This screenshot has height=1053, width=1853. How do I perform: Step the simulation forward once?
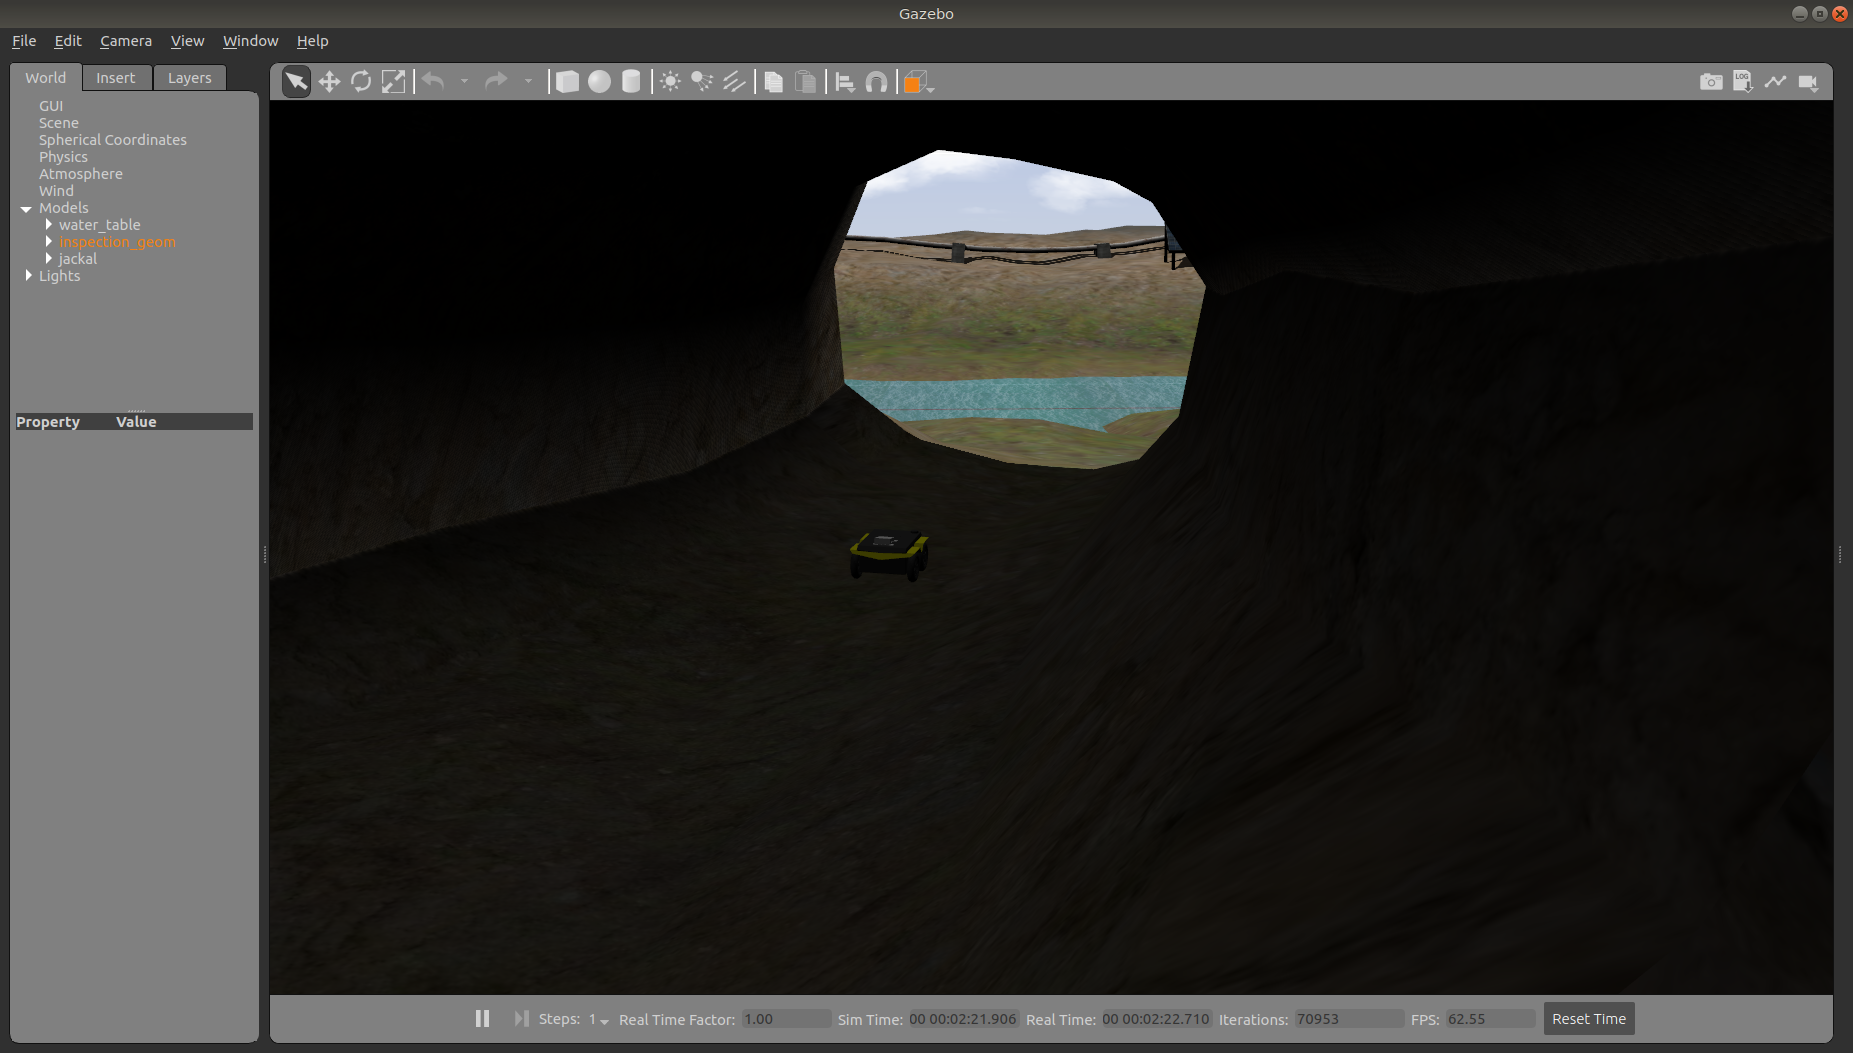coord(521,1018)
